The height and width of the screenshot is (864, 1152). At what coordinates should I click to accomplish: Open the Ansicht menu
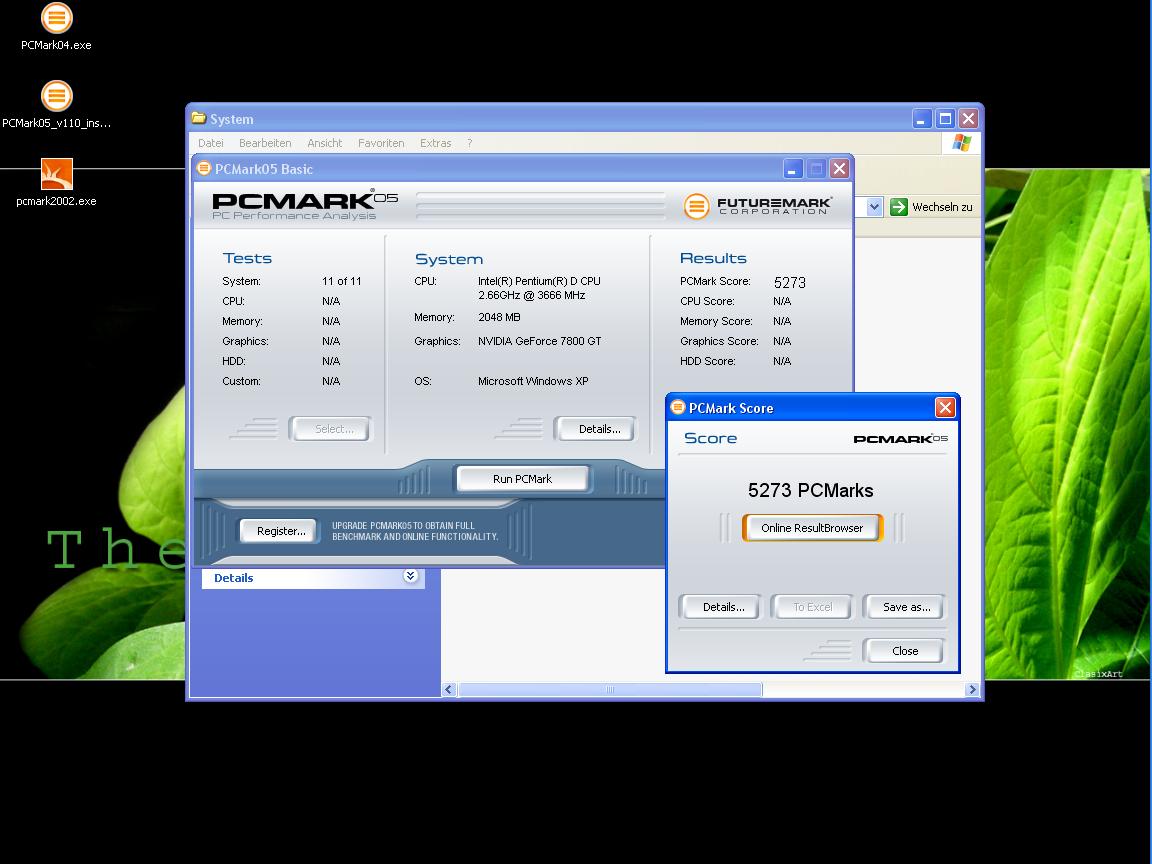click(x=325, y=143)
